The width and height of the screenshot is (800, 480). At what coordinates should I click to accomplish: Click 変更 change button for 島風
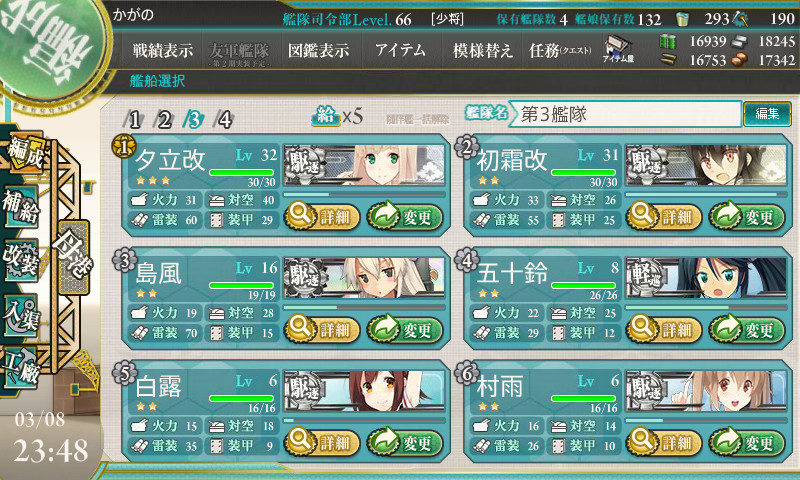[405, 330]
